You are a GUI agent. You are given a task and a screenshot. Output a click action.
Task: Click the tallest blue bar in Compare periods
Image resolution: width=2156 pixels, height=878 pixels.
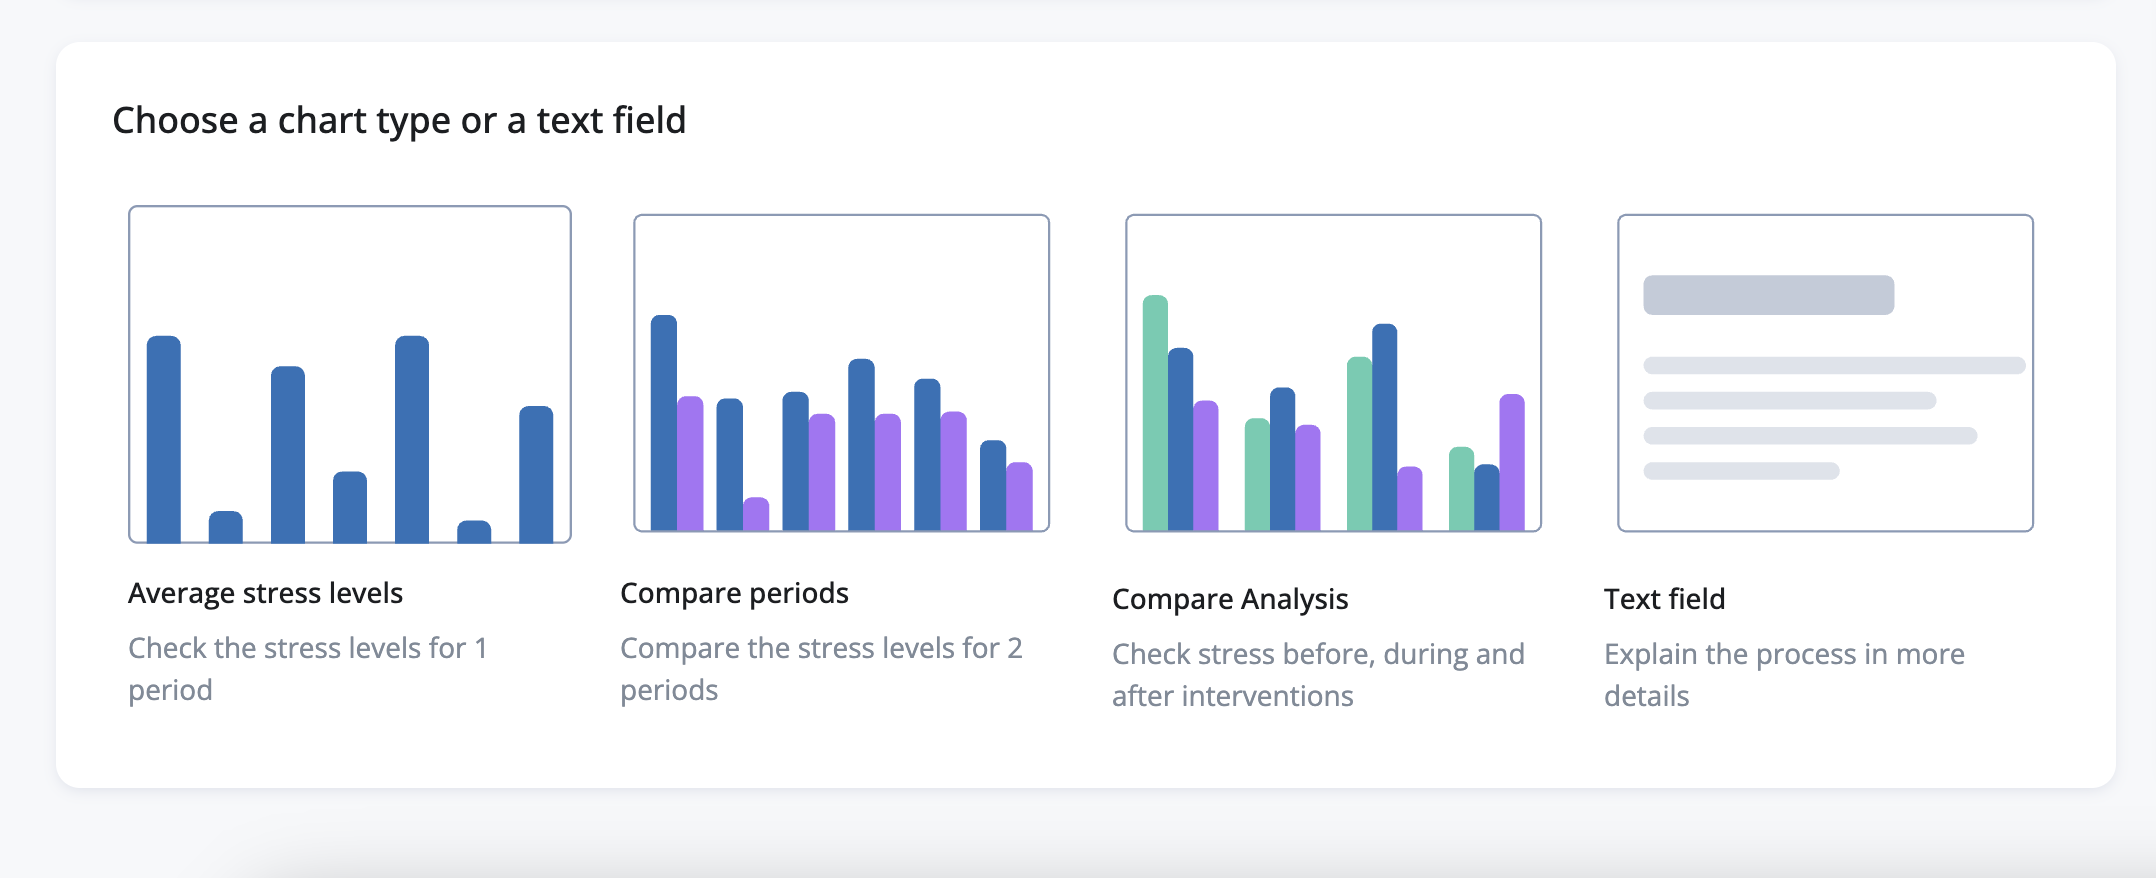pos(664,422)
